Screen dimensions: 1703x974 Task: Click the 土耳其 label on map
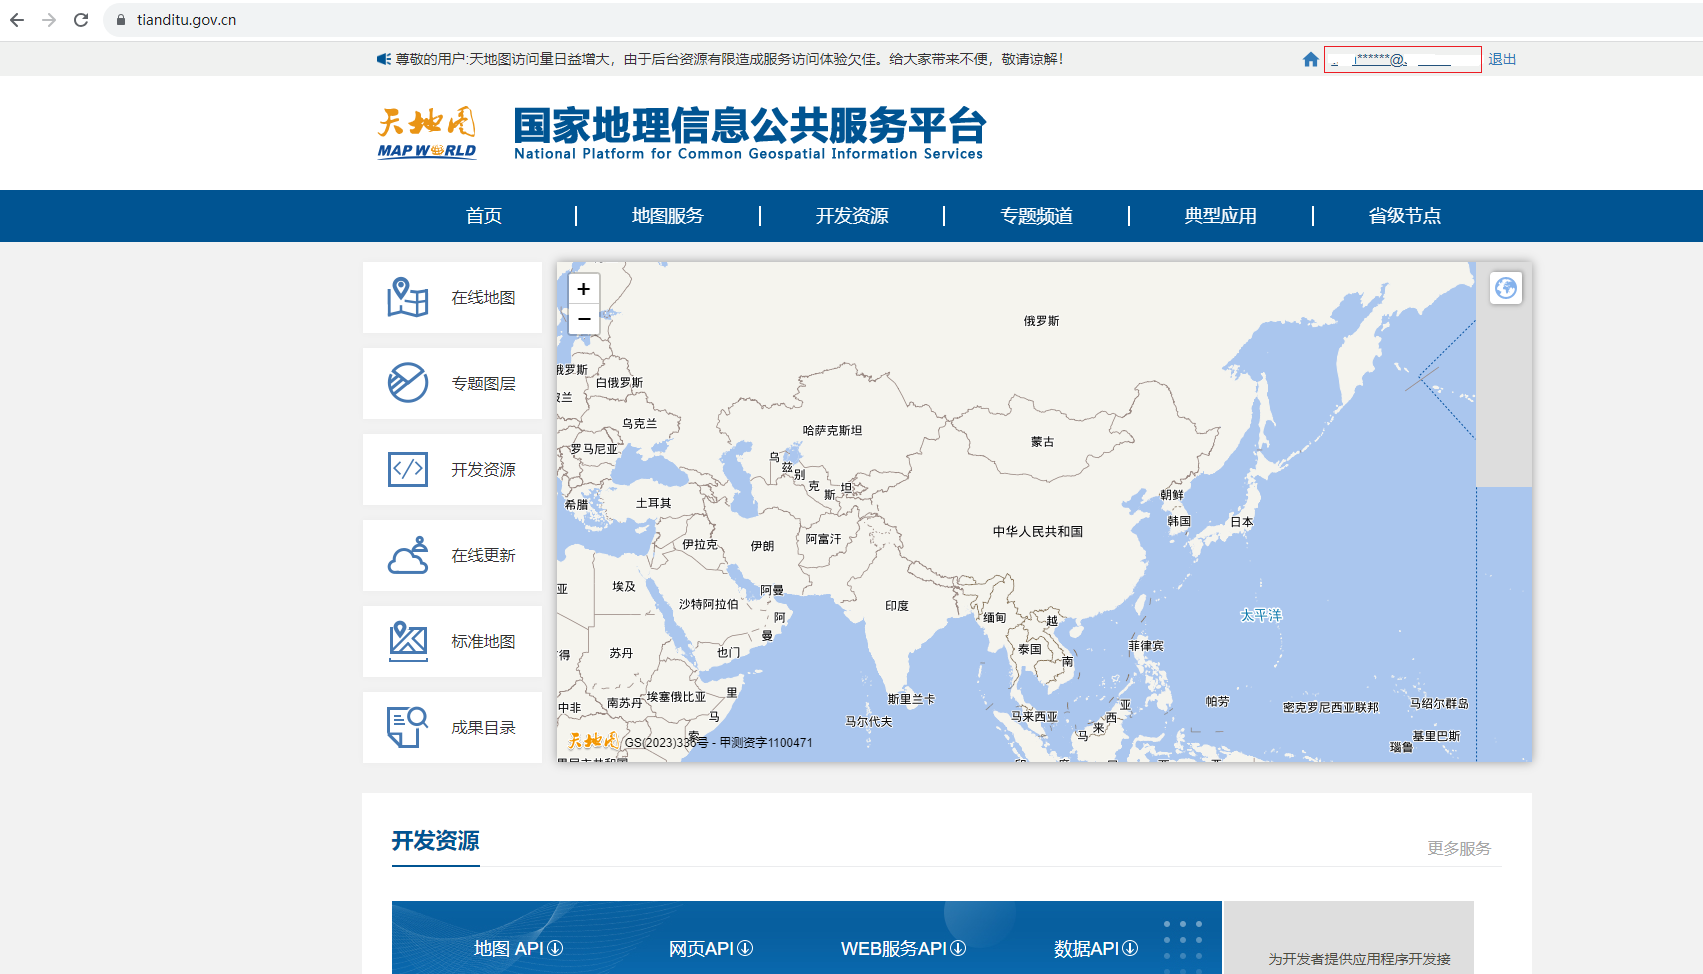654,503
